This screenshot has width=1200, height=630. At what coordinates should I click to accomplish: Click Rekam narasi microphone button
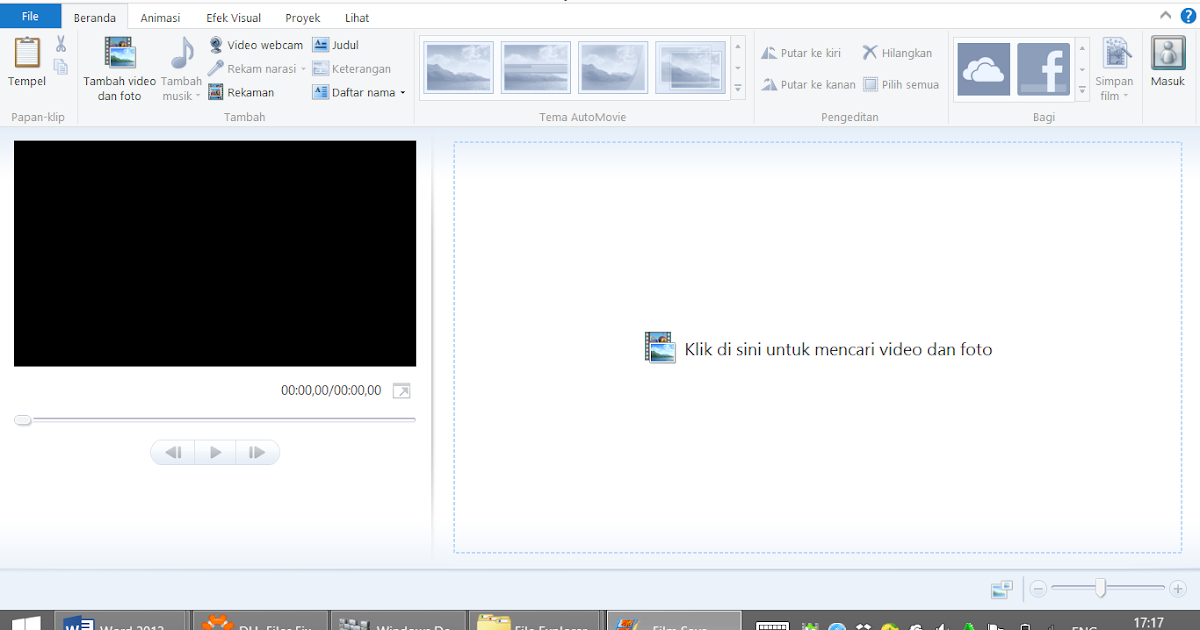pos(252,69)
